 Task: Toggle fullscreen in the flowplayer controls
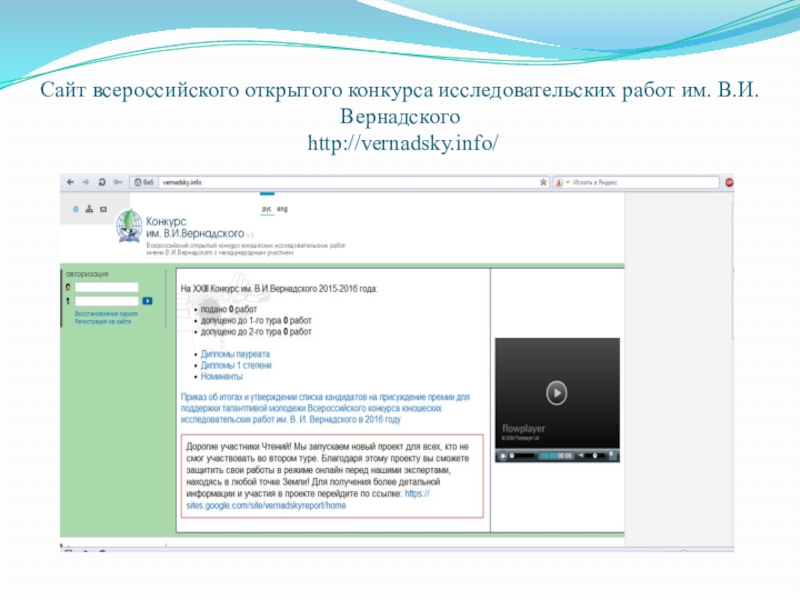[x=613, y=456]
